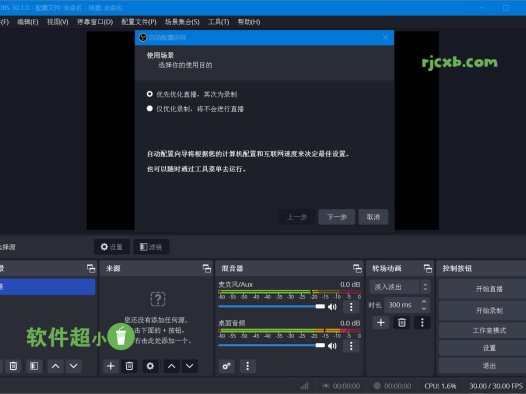The image size is (526, 394).
Task: Move source up in Sources panel
Action: (x=171, y=366)
